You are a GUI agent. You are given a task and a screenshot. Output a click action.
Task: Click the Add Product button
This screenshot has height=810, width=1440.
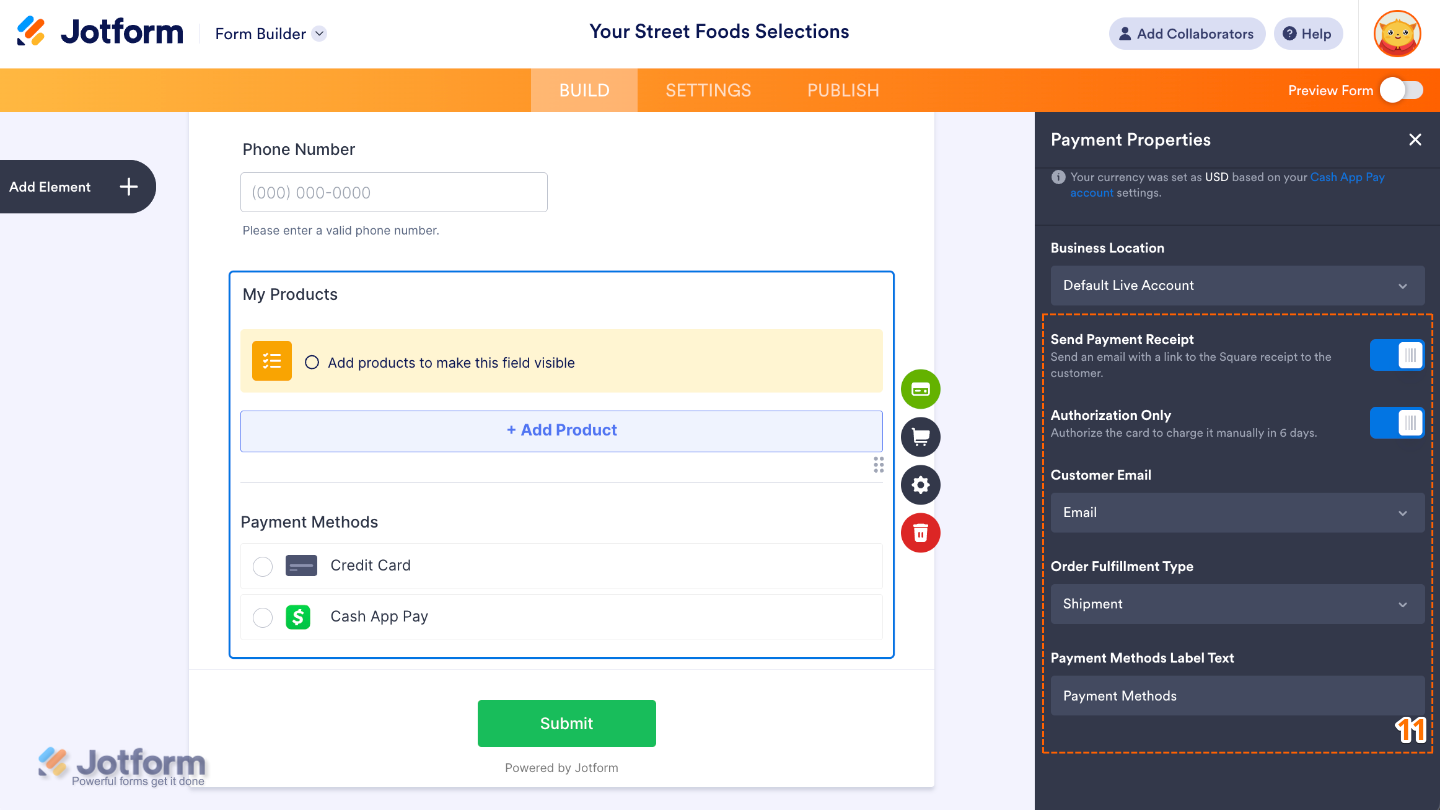point(561,431)
